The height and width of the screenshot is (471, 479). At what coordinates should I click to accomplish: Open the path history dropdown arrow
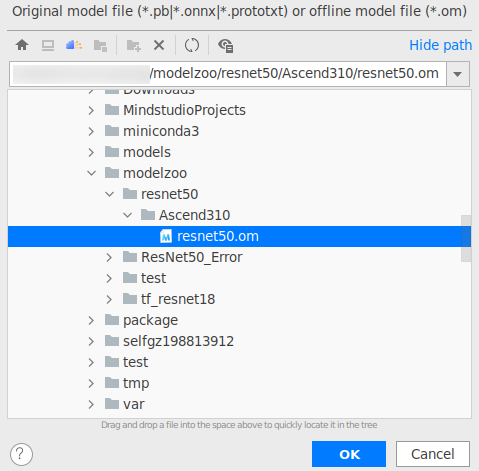[x=458, y=74]
